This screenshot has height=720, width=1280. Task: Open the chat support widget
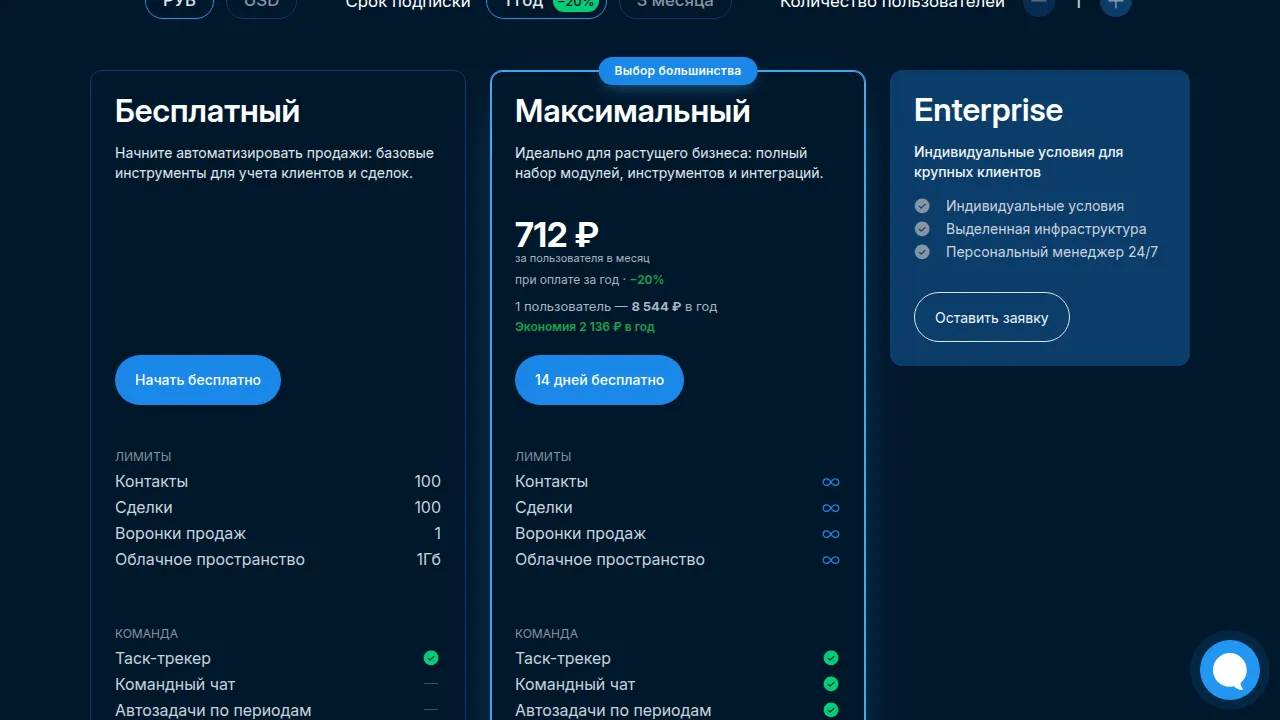1229,670
